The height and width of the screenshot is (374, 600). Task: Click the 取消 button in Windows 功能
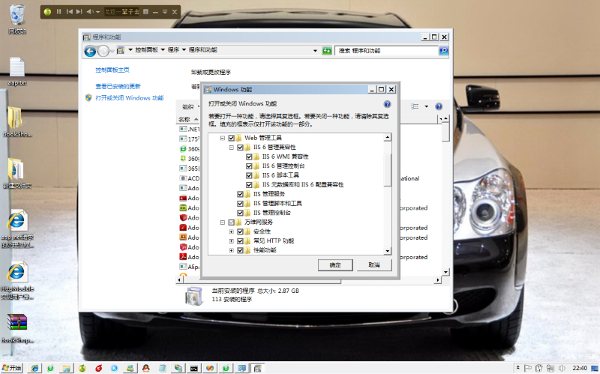pyautogui.click(x=374, y=265)
